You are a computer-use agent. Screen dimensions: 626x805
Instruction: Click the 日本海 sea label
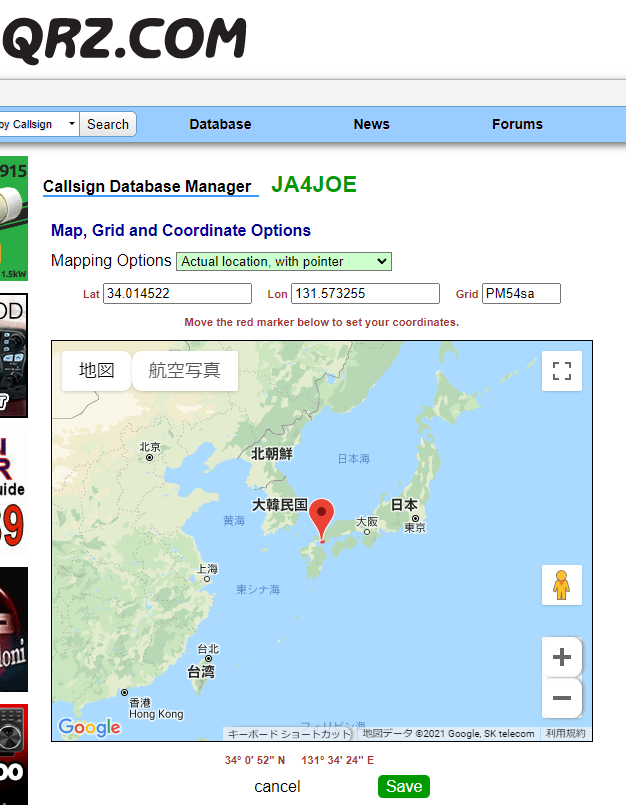coord(354,458)
